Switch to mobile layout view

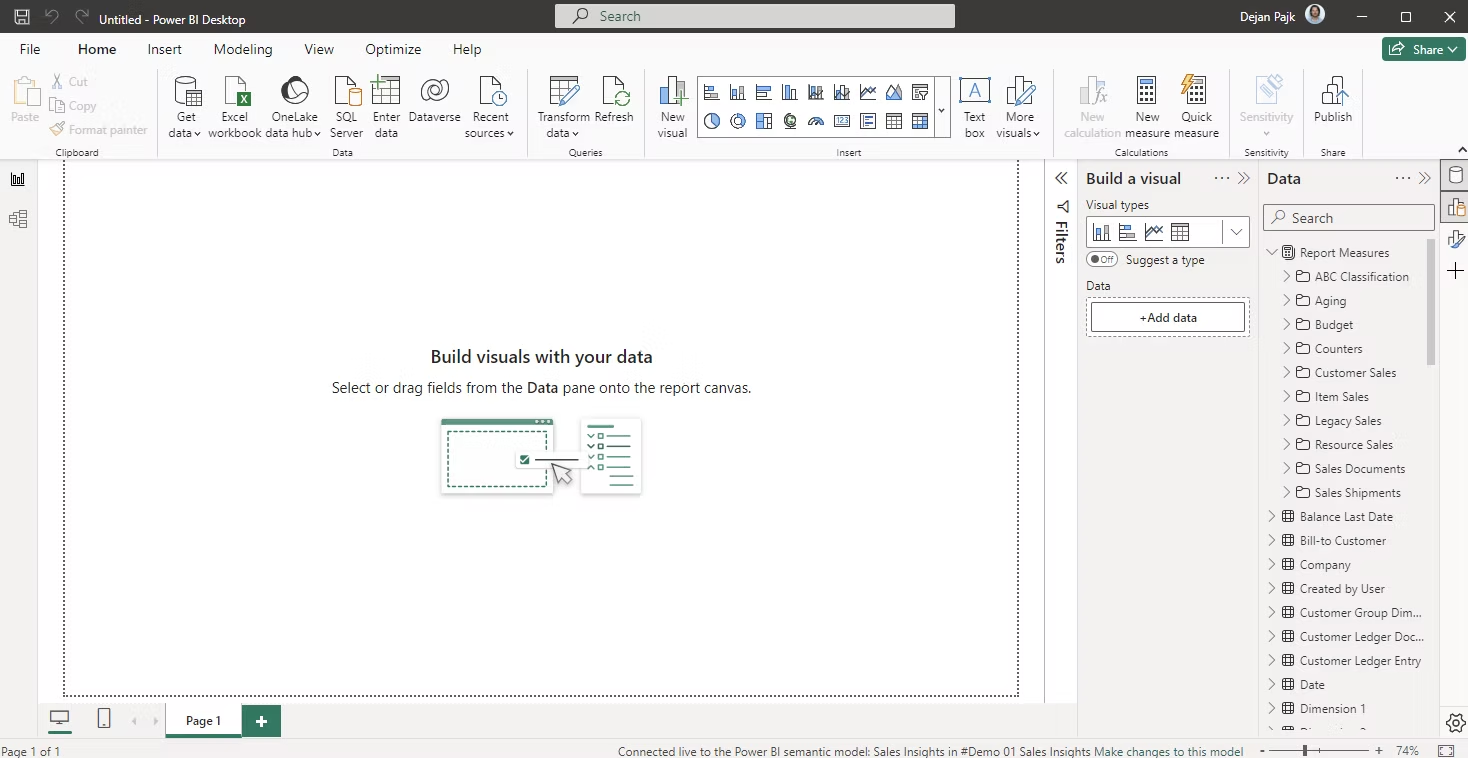tap(104, 719)
